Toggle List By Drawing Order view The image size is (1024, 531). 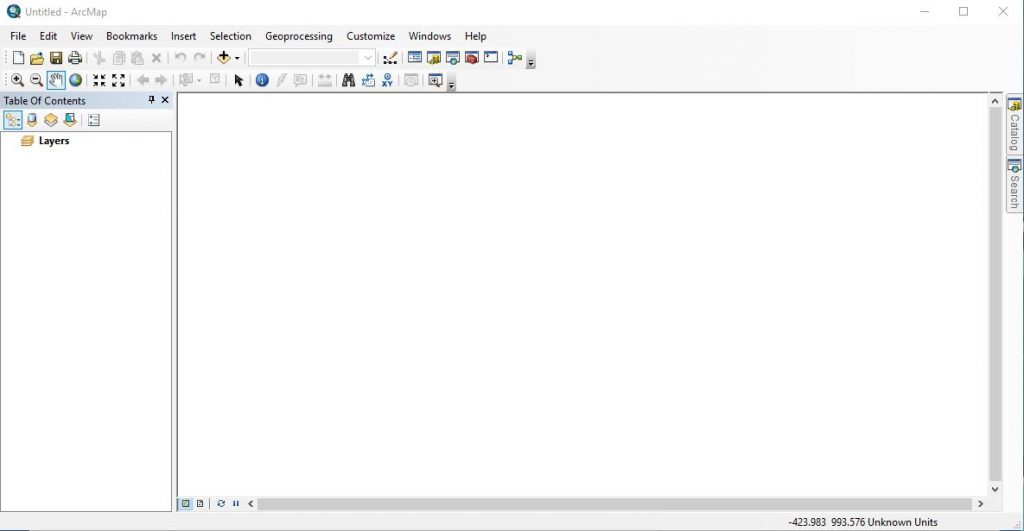pos(12,120)
